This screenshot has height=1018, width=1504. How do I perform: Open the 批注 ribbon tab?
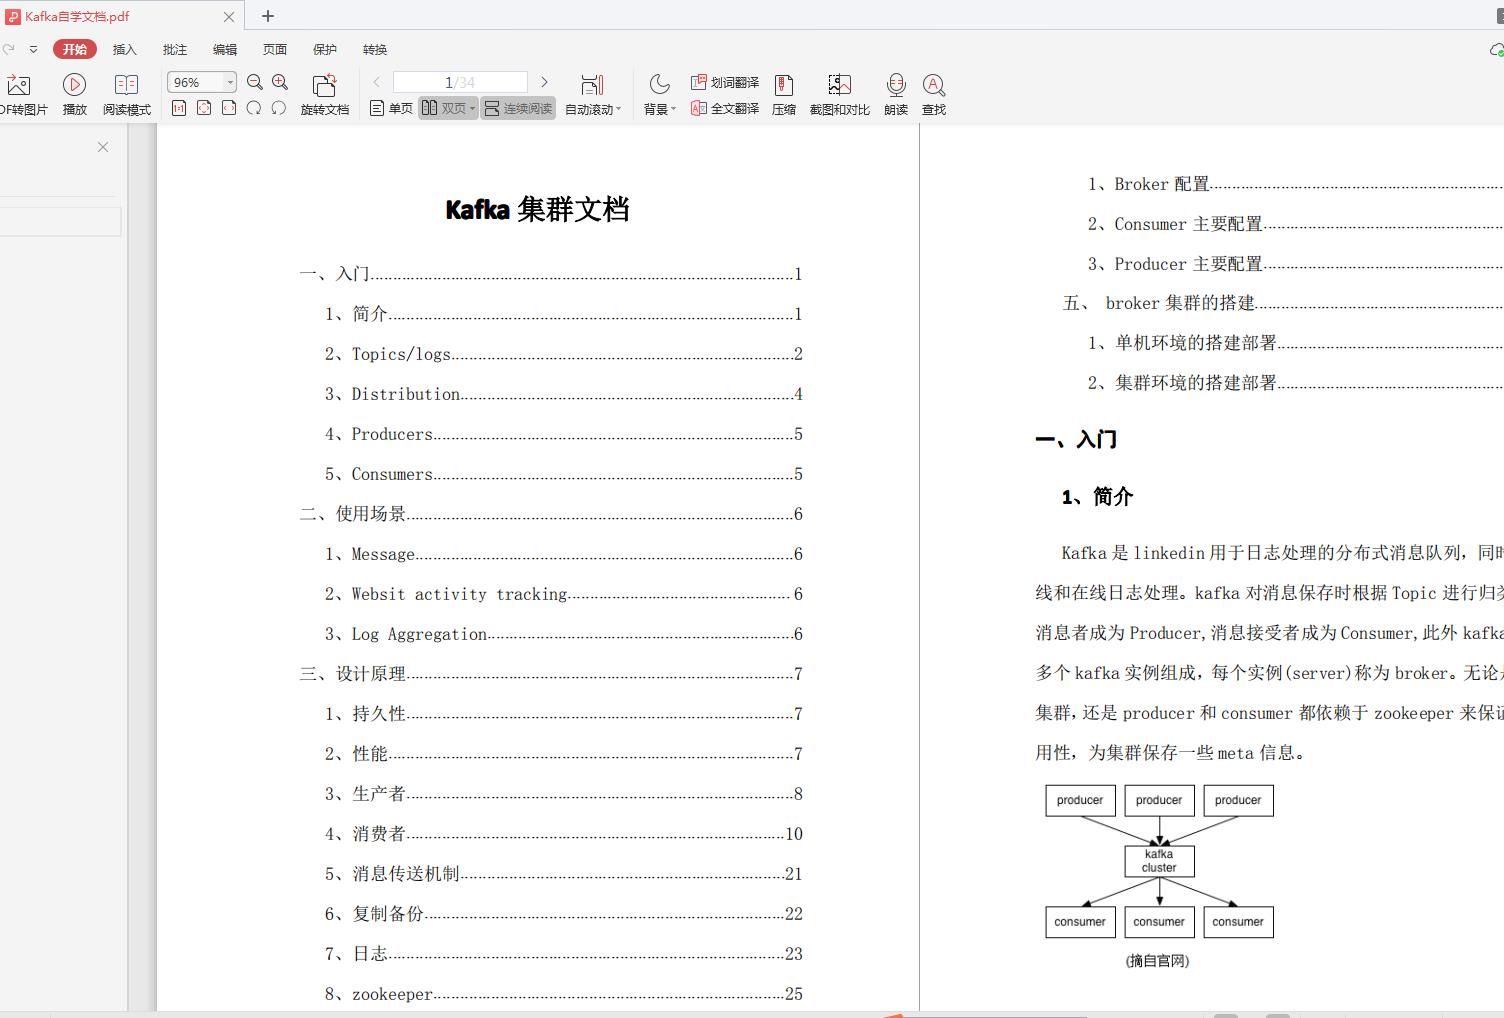point(175,49)
